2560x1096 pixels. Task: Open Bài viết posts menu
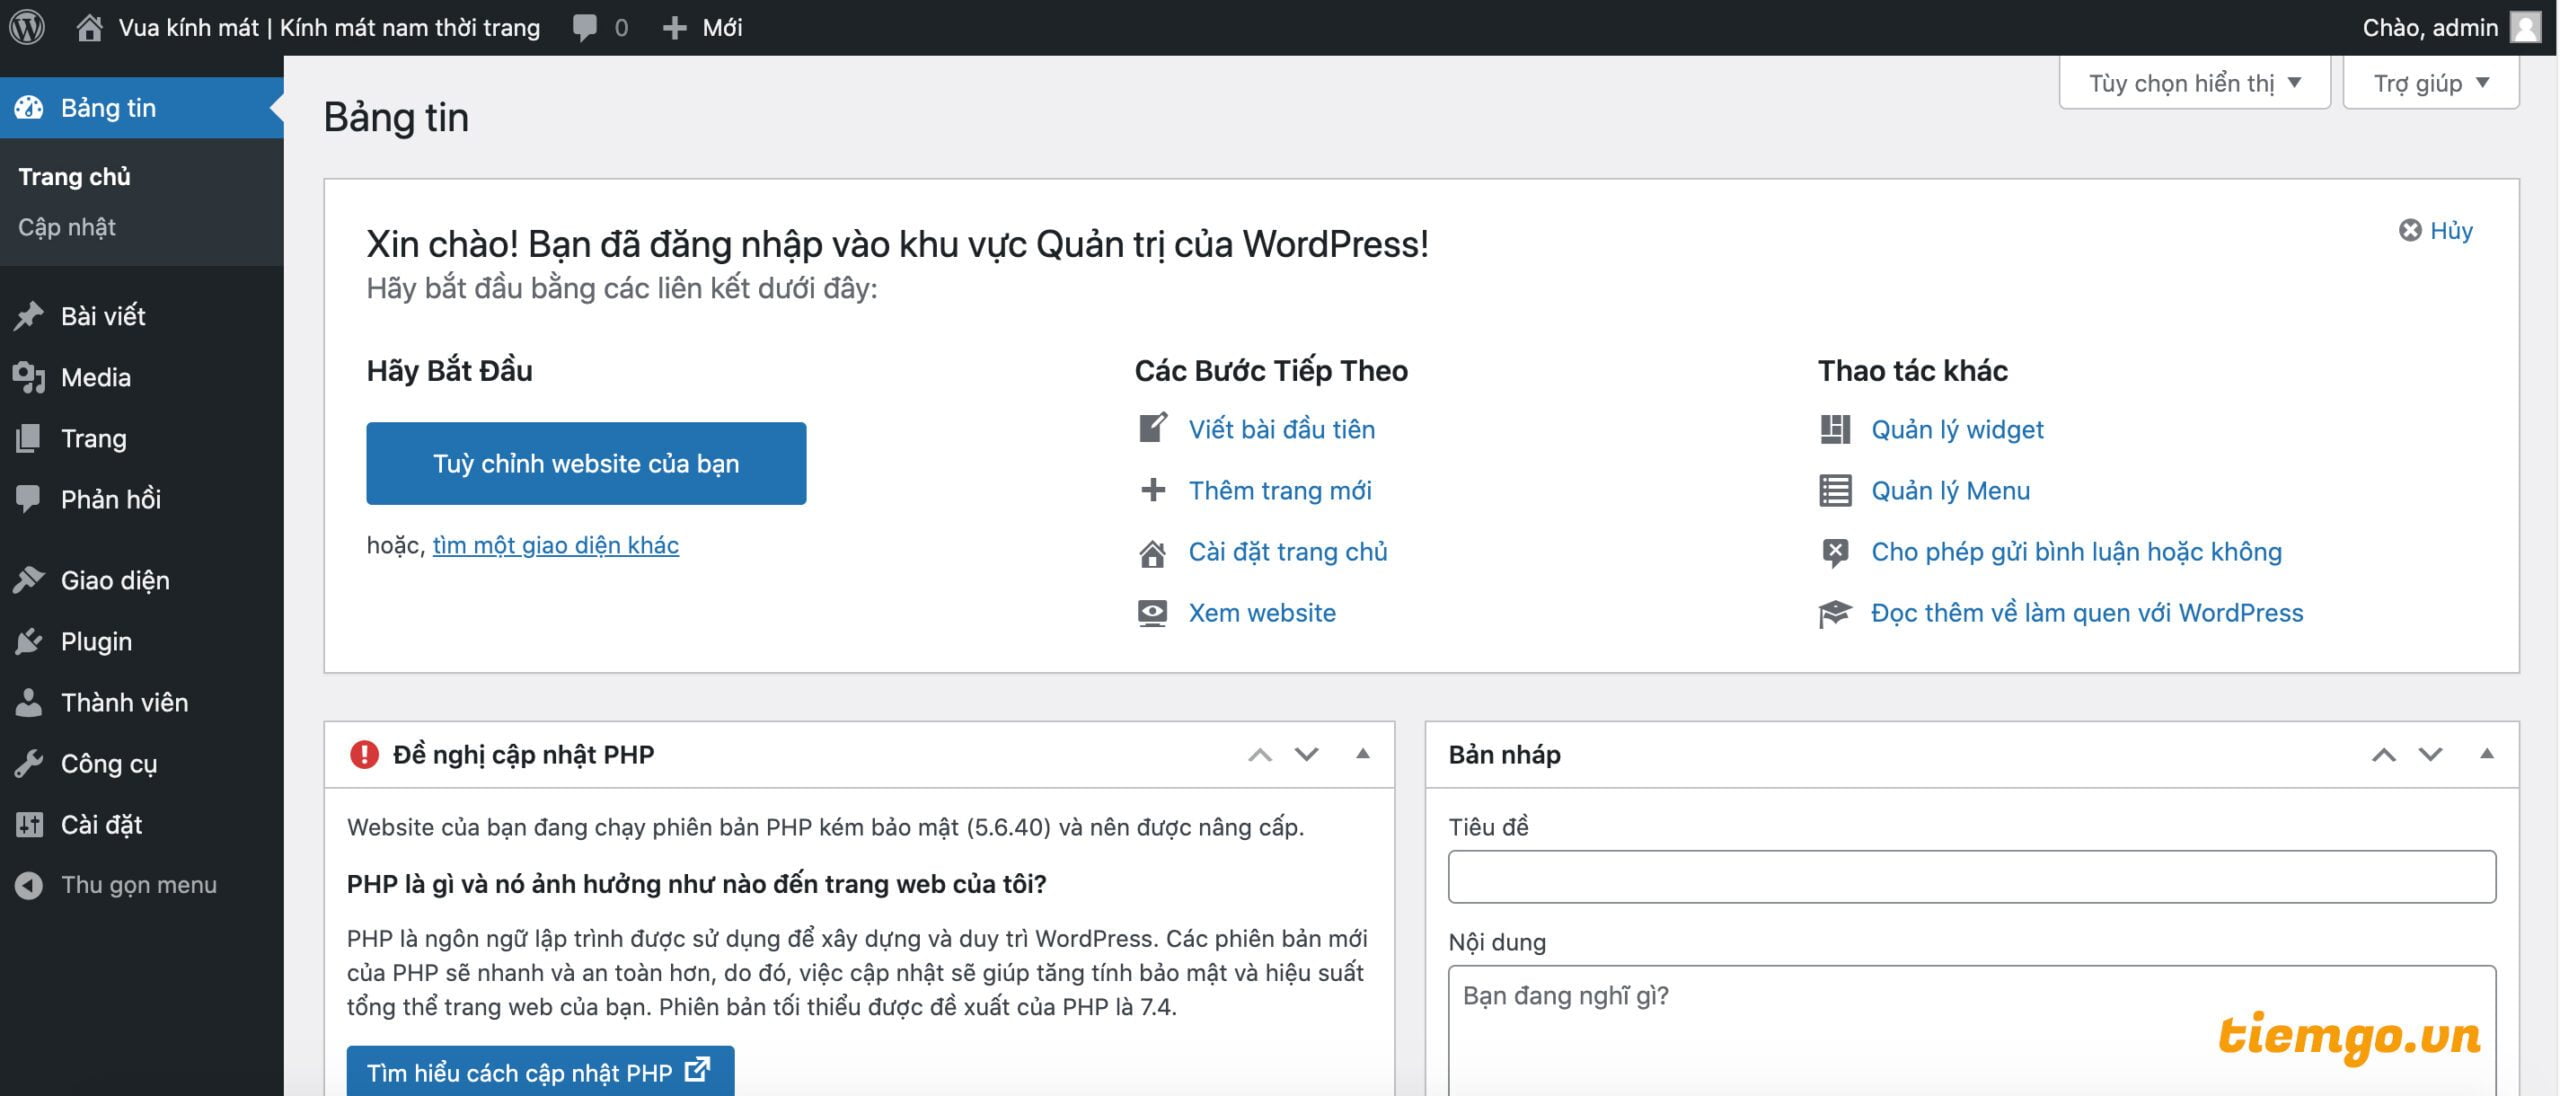pos(102,316)
